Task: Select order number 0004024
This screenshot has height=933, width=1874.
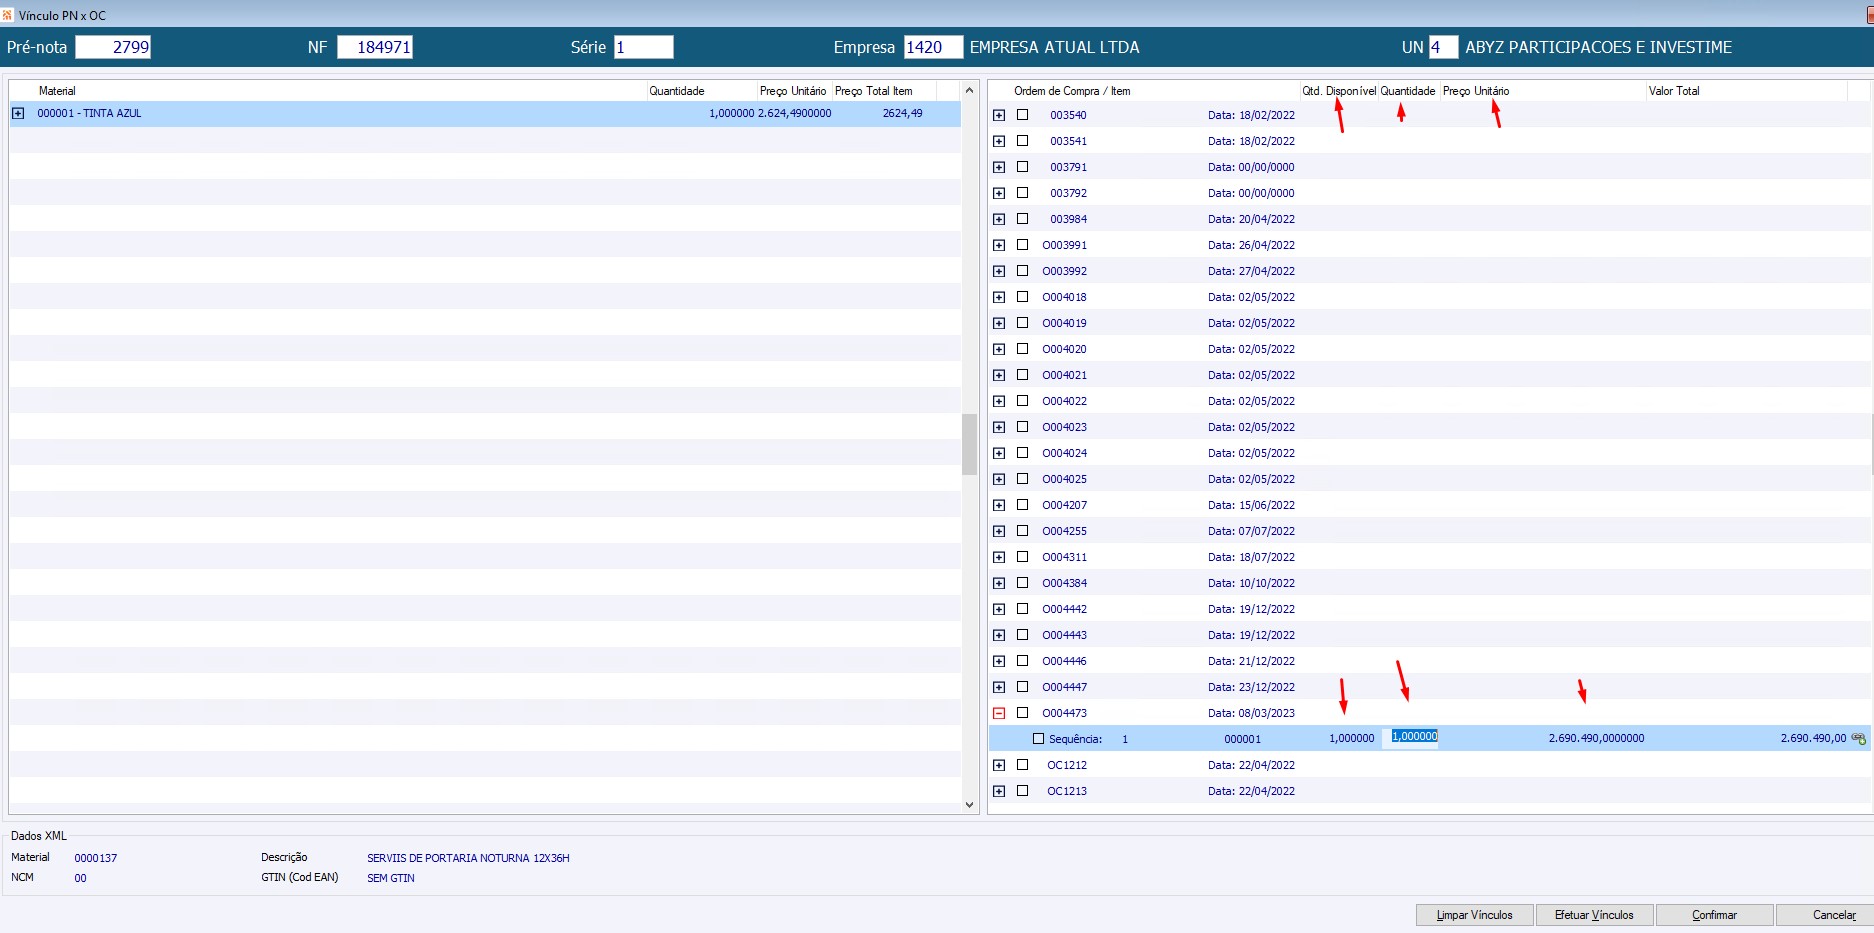Action: pyautogui.click(x=1064, y=453)
